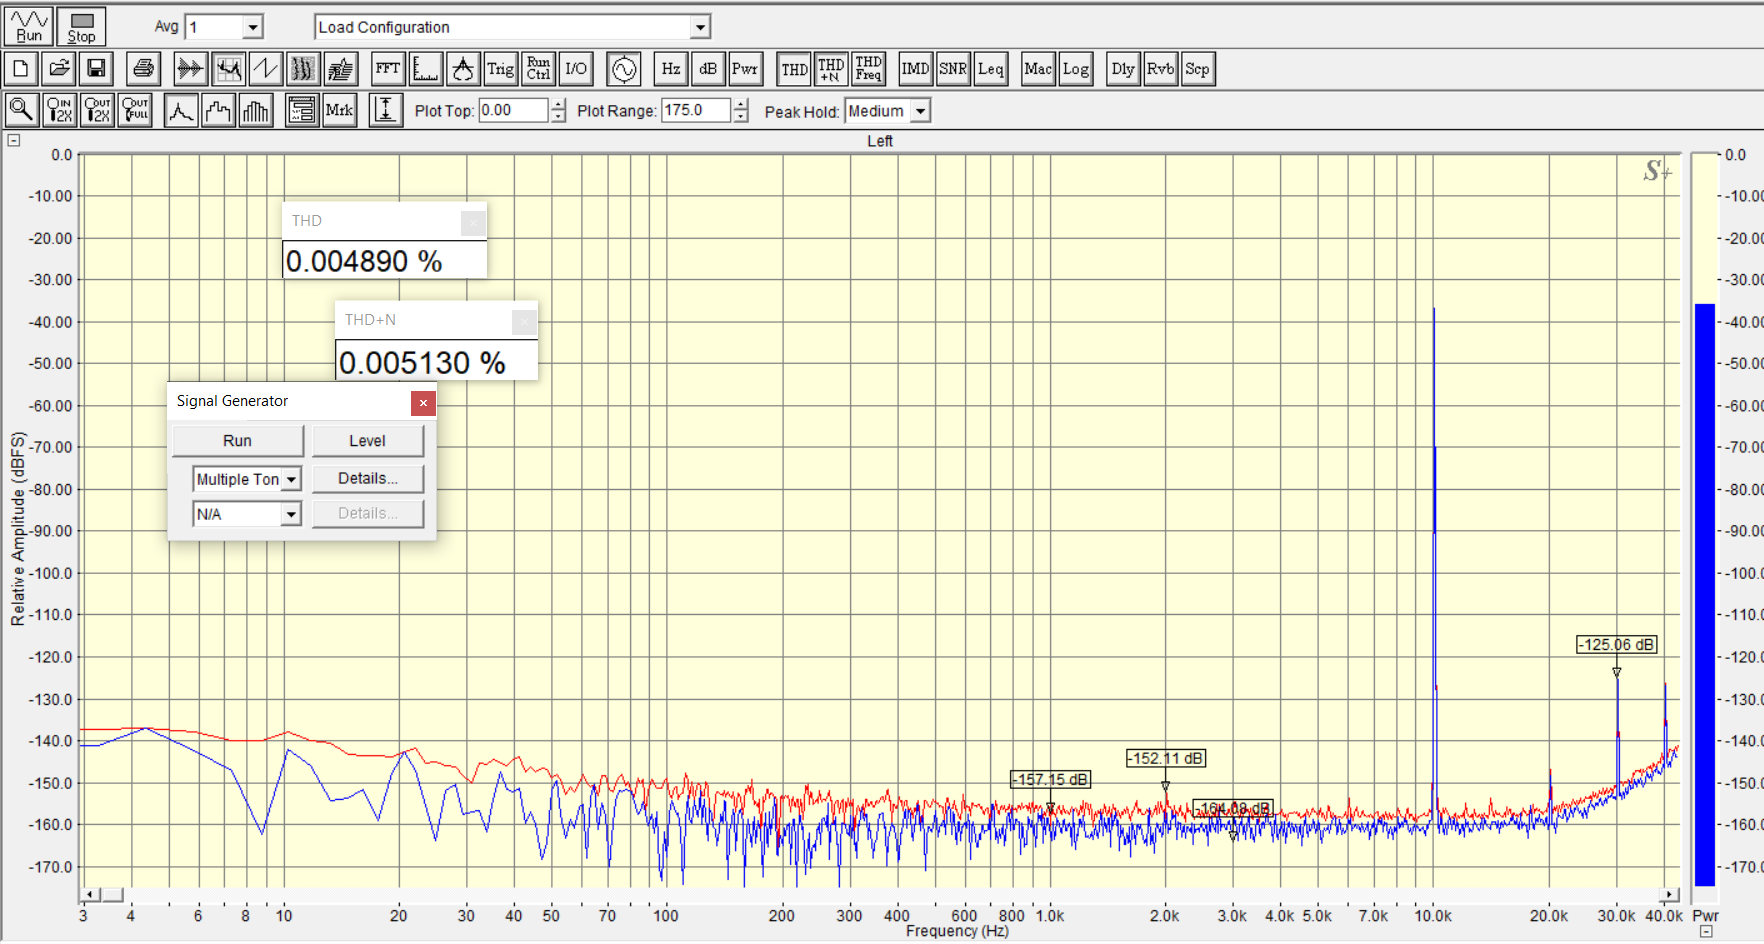The image size is (1764, 944).
Task: Click the frequency scrollbar right arrow
Action: pos(1670,895)
